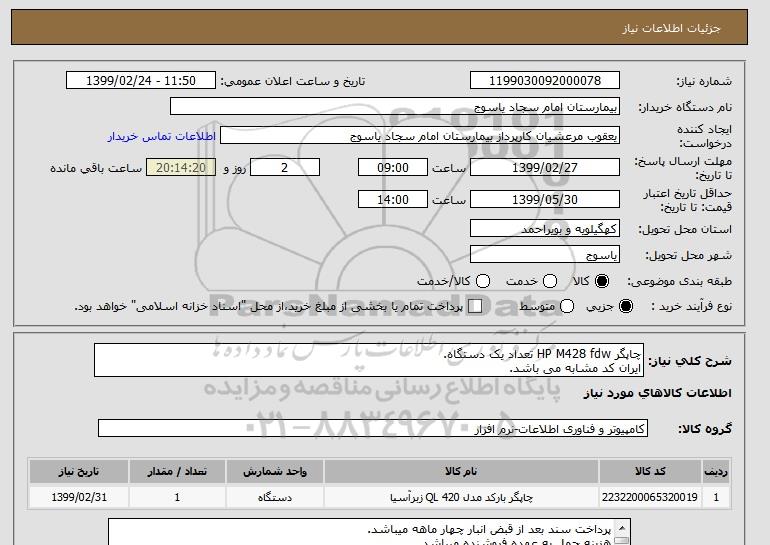
Task: Open the buyer contact info link
Action: 162,136
